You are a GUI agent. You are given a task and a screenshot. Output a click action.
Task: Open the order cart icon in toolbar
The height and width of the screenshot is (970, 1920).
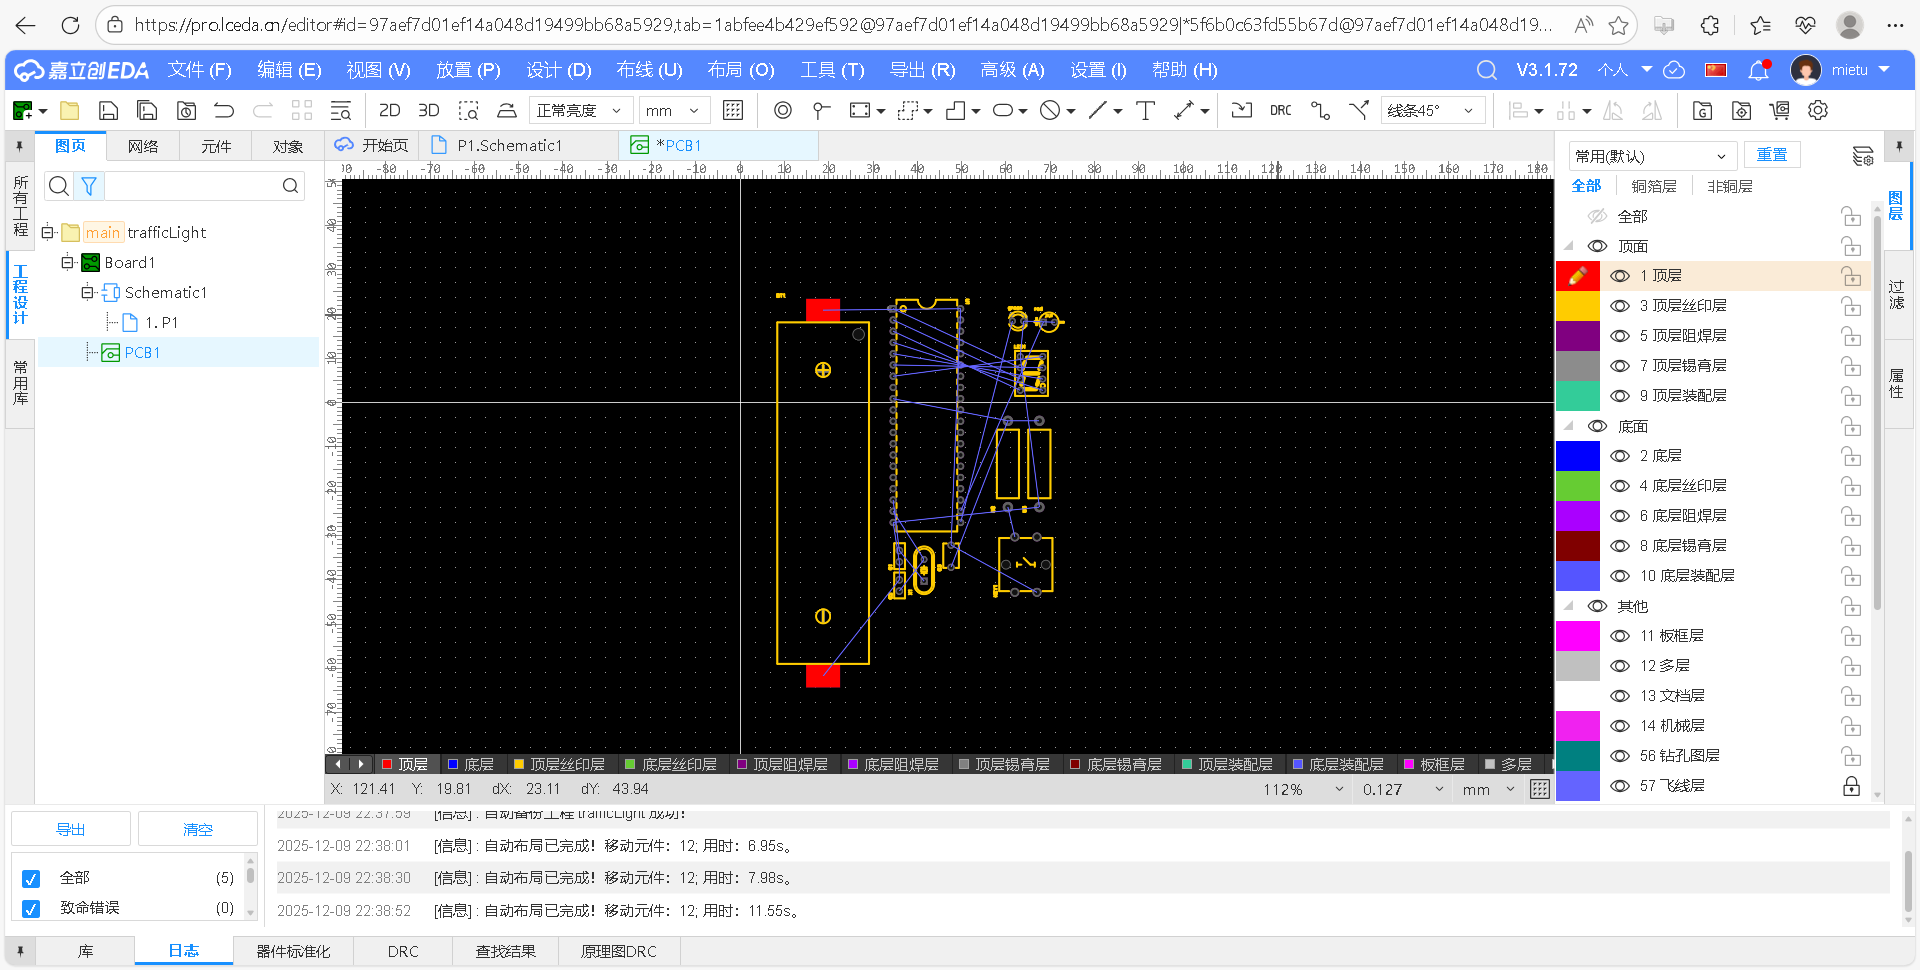[x=1780, y=110]
